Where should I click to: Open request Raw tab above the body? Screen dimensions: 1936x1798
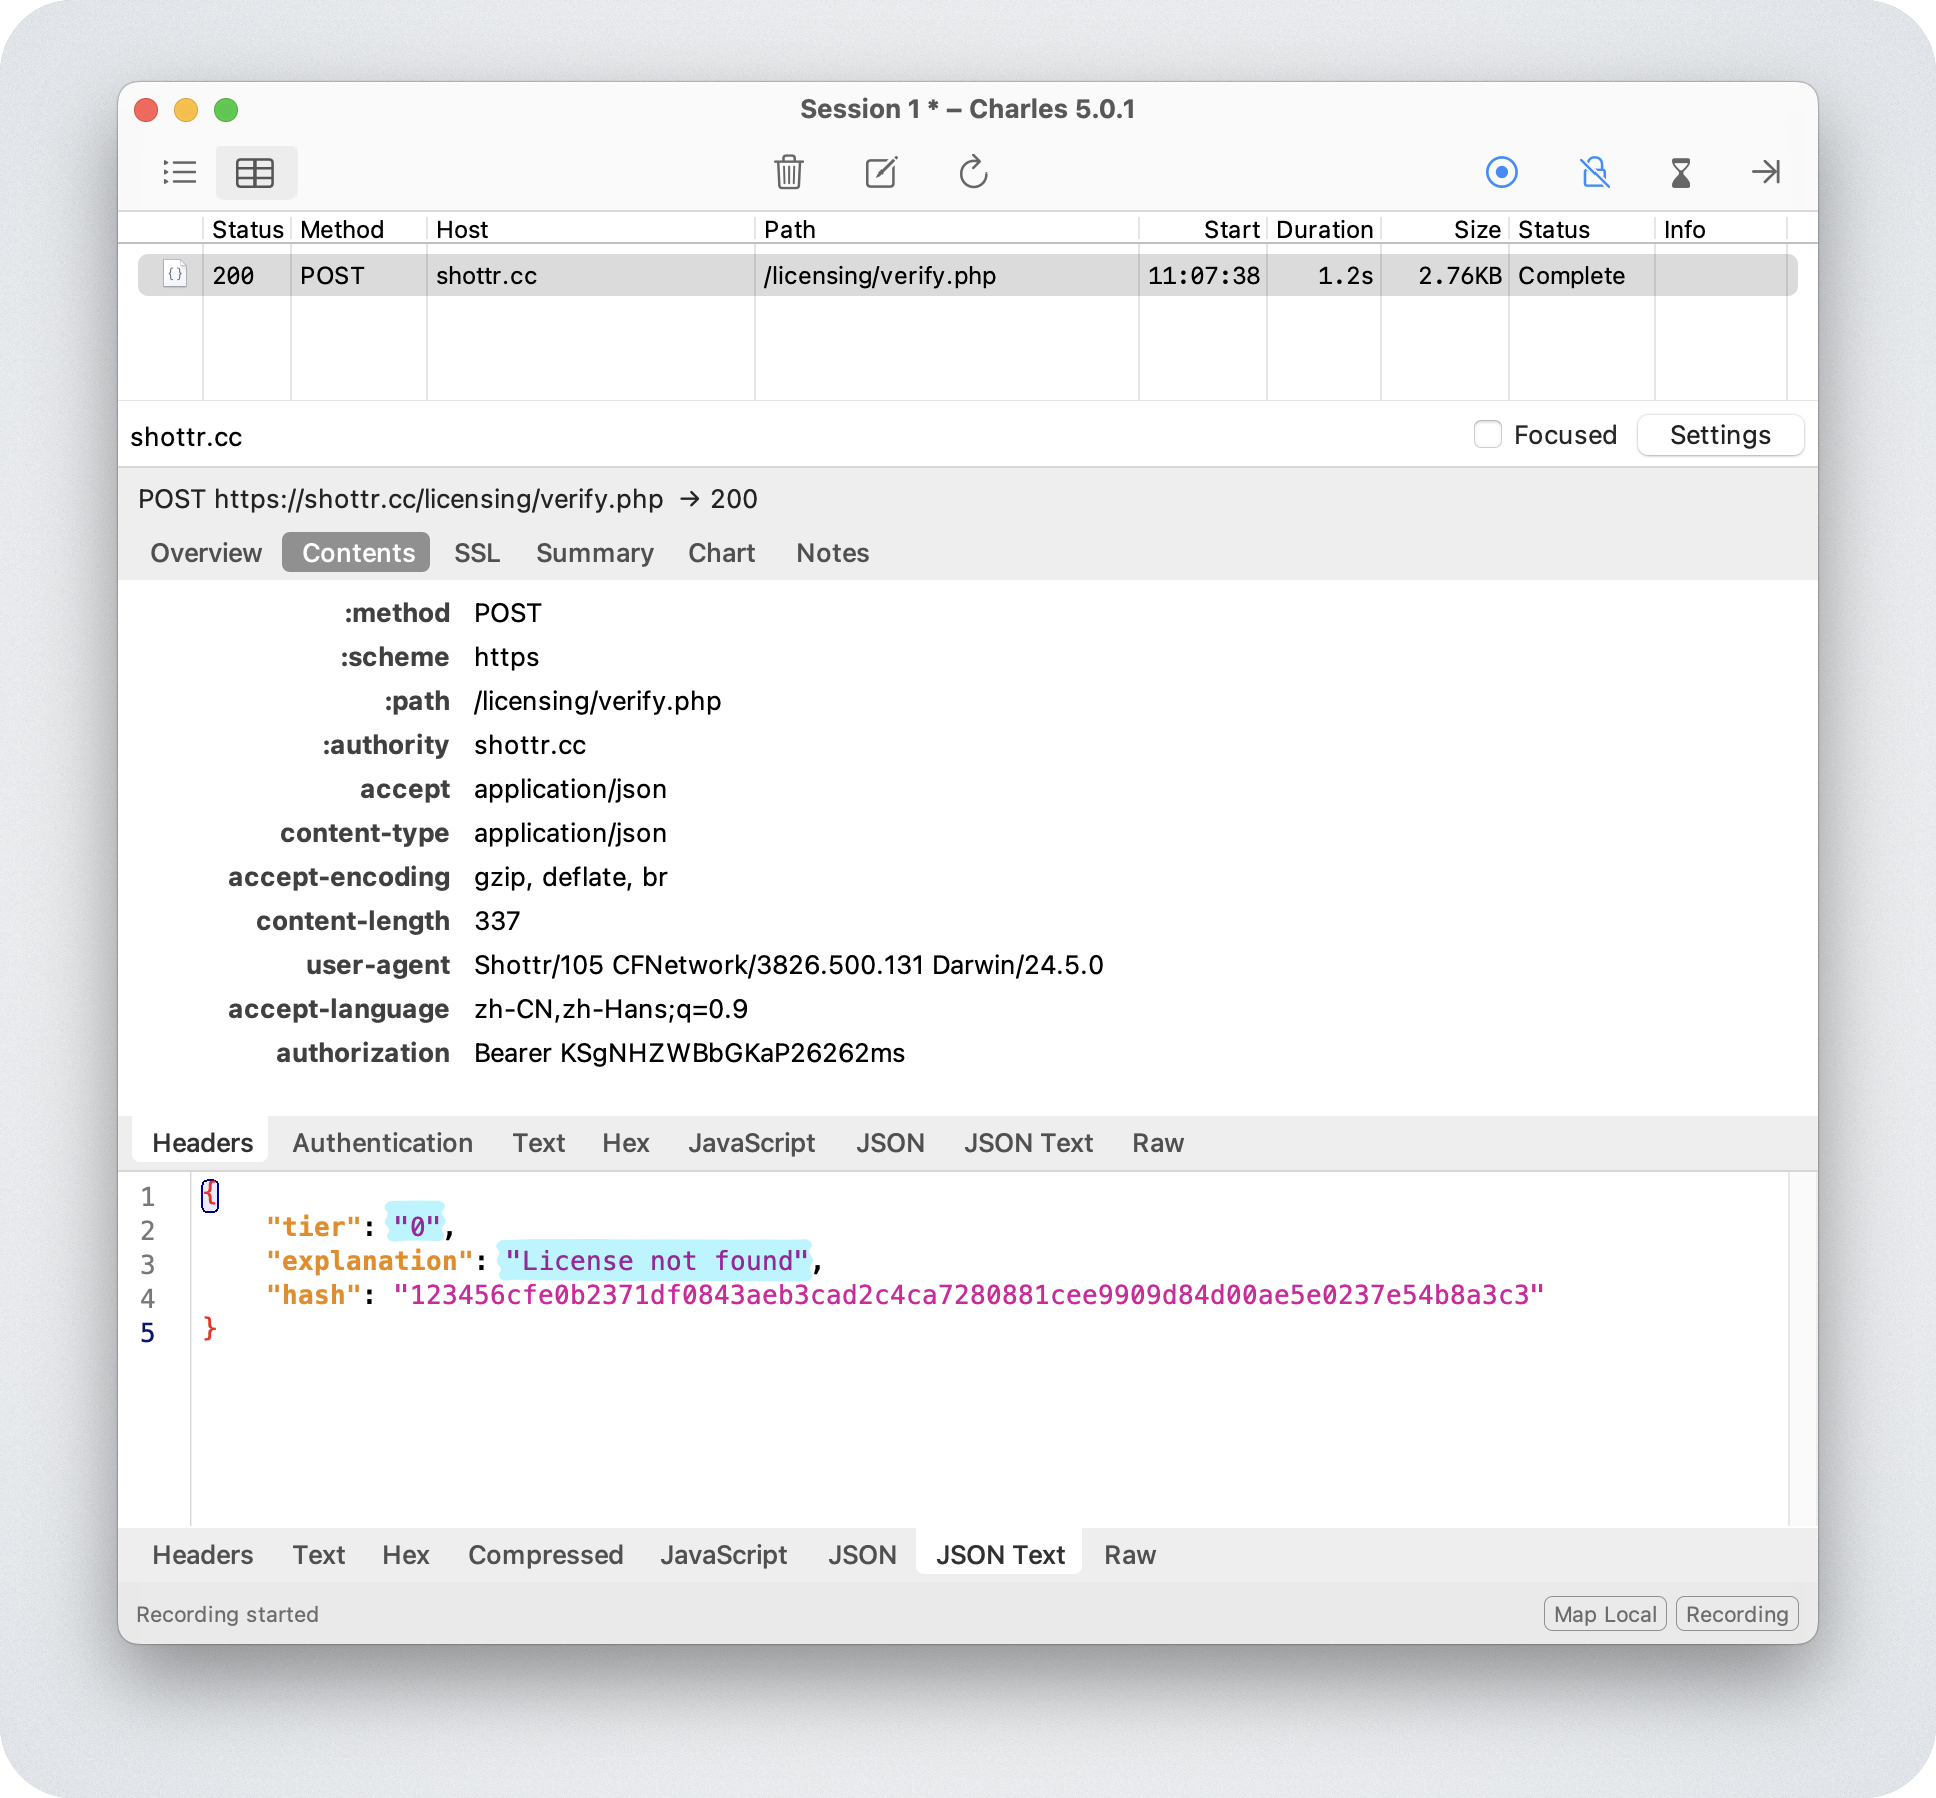[1158, 1143]
